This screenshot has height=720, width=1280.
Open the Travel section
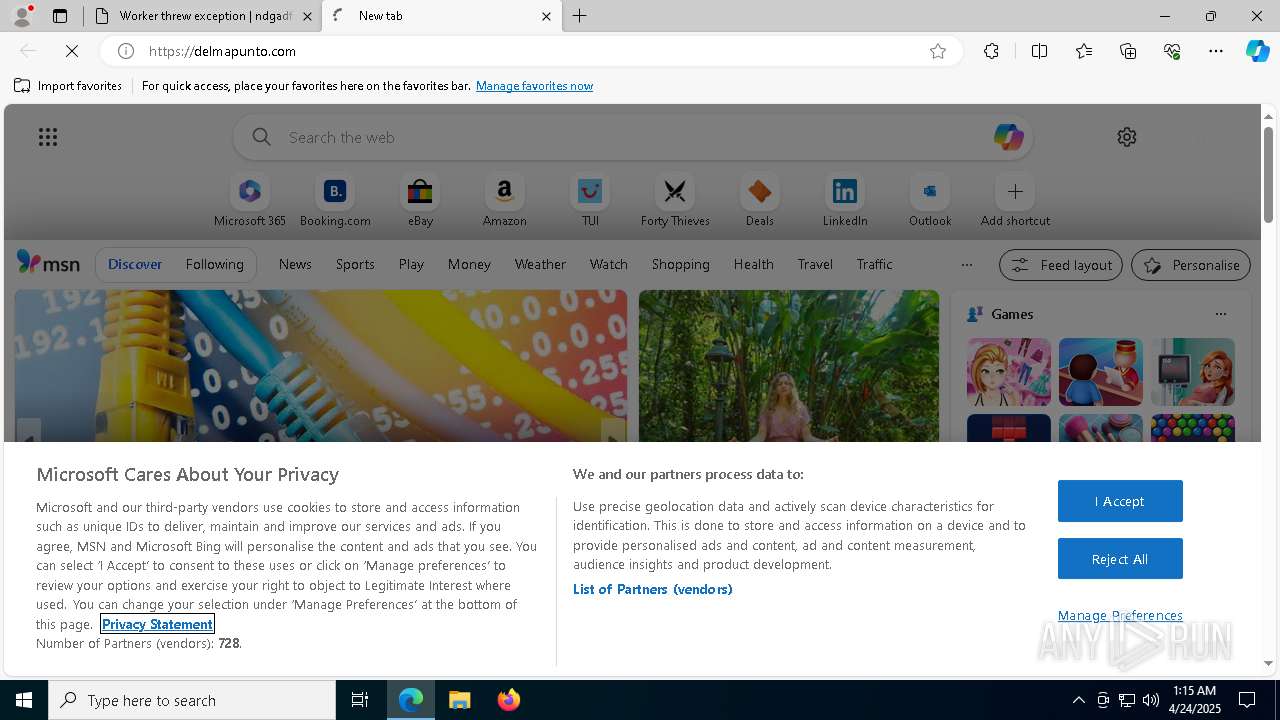pyautogui.click(x=815, y=265)
